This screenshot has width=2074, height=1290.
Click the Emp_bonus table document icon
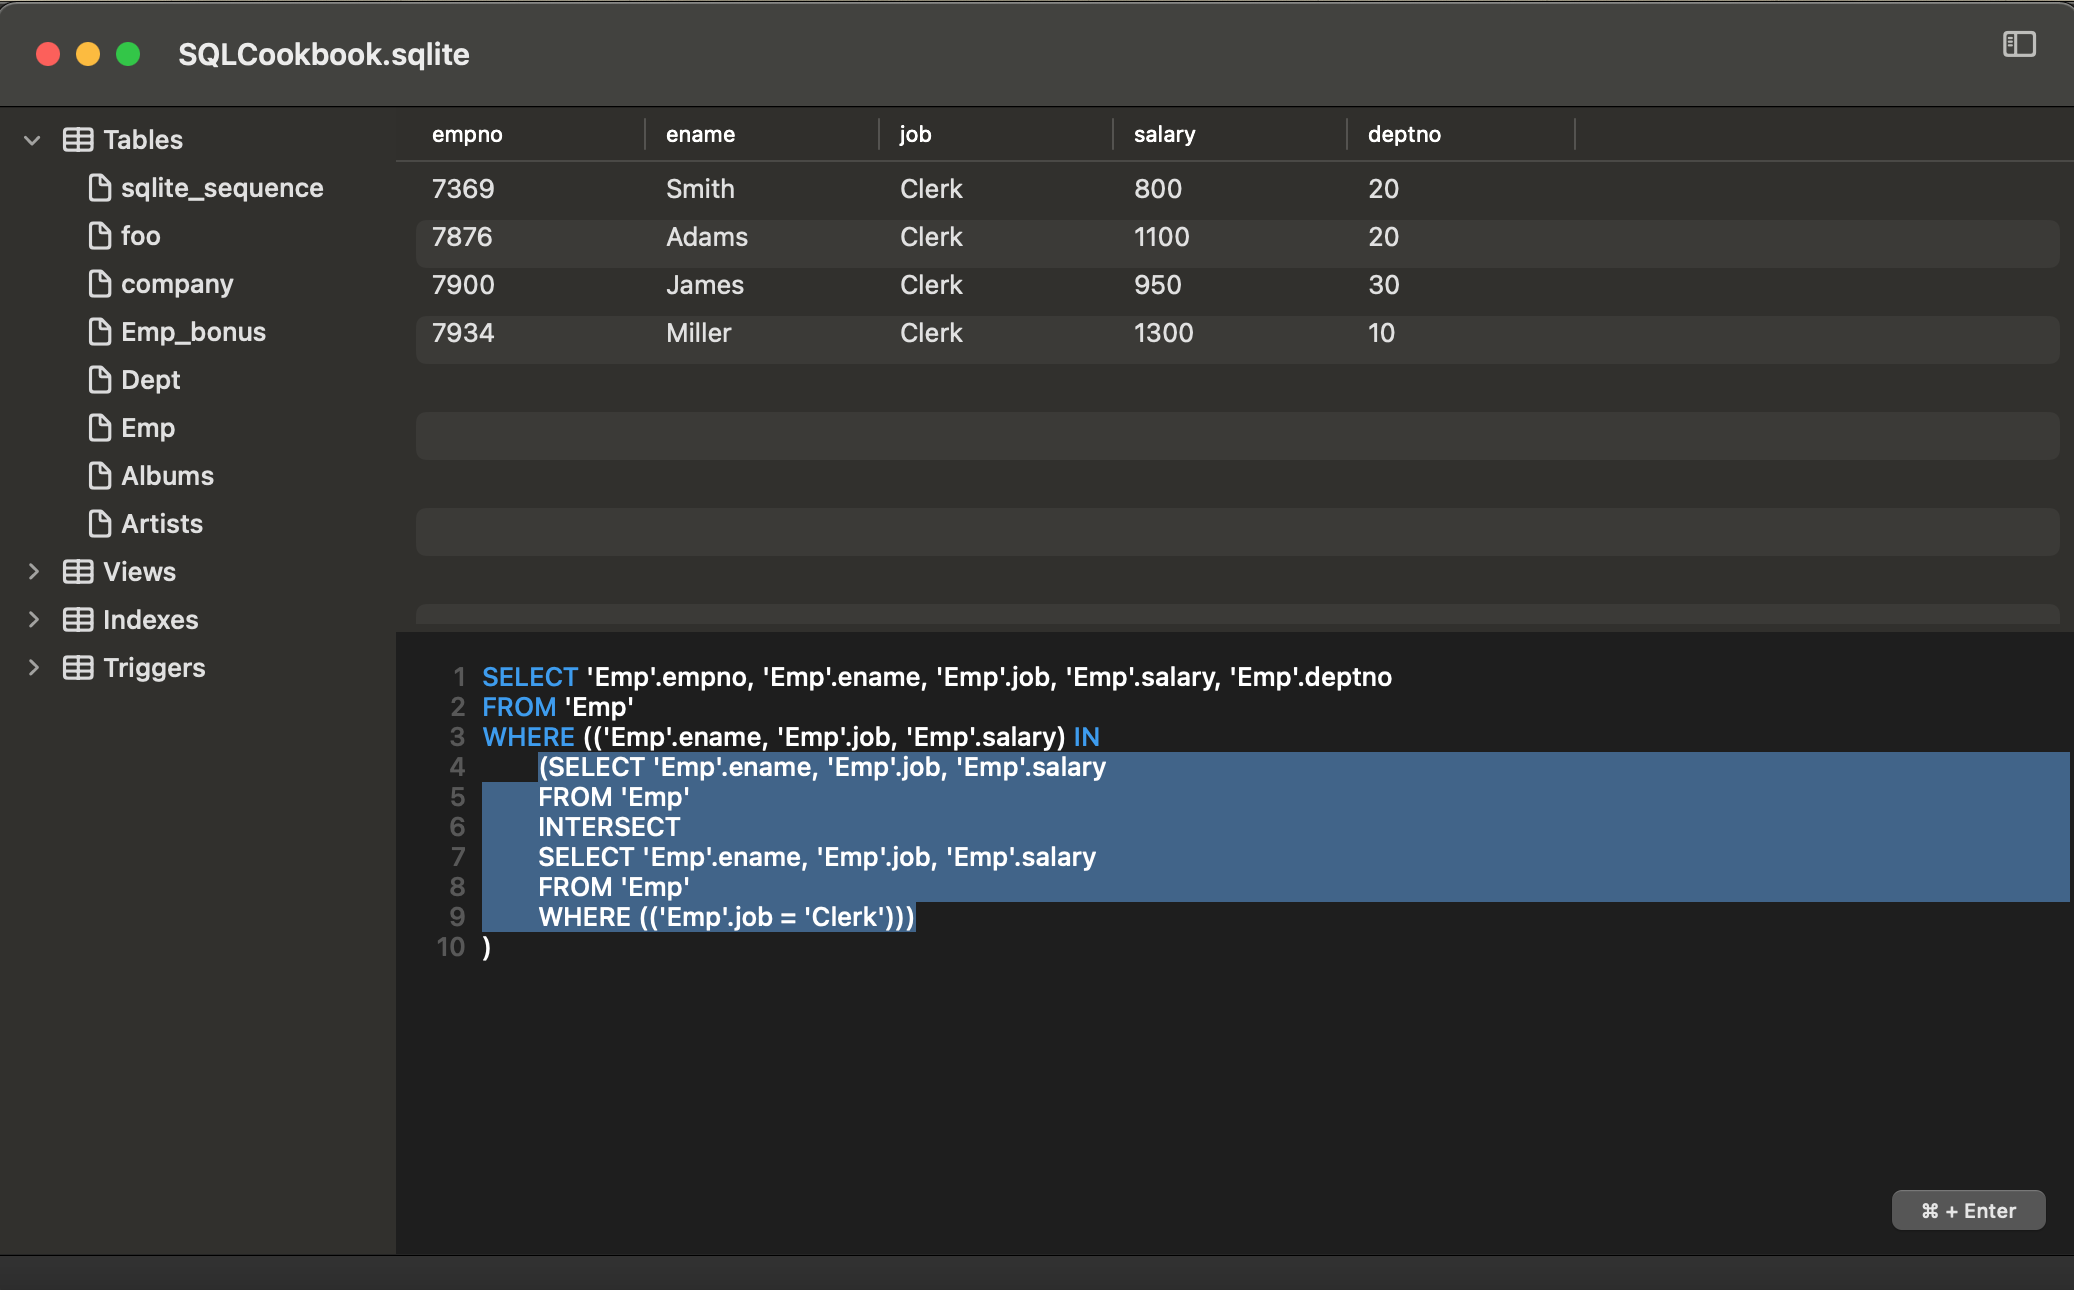coord(99,331)
